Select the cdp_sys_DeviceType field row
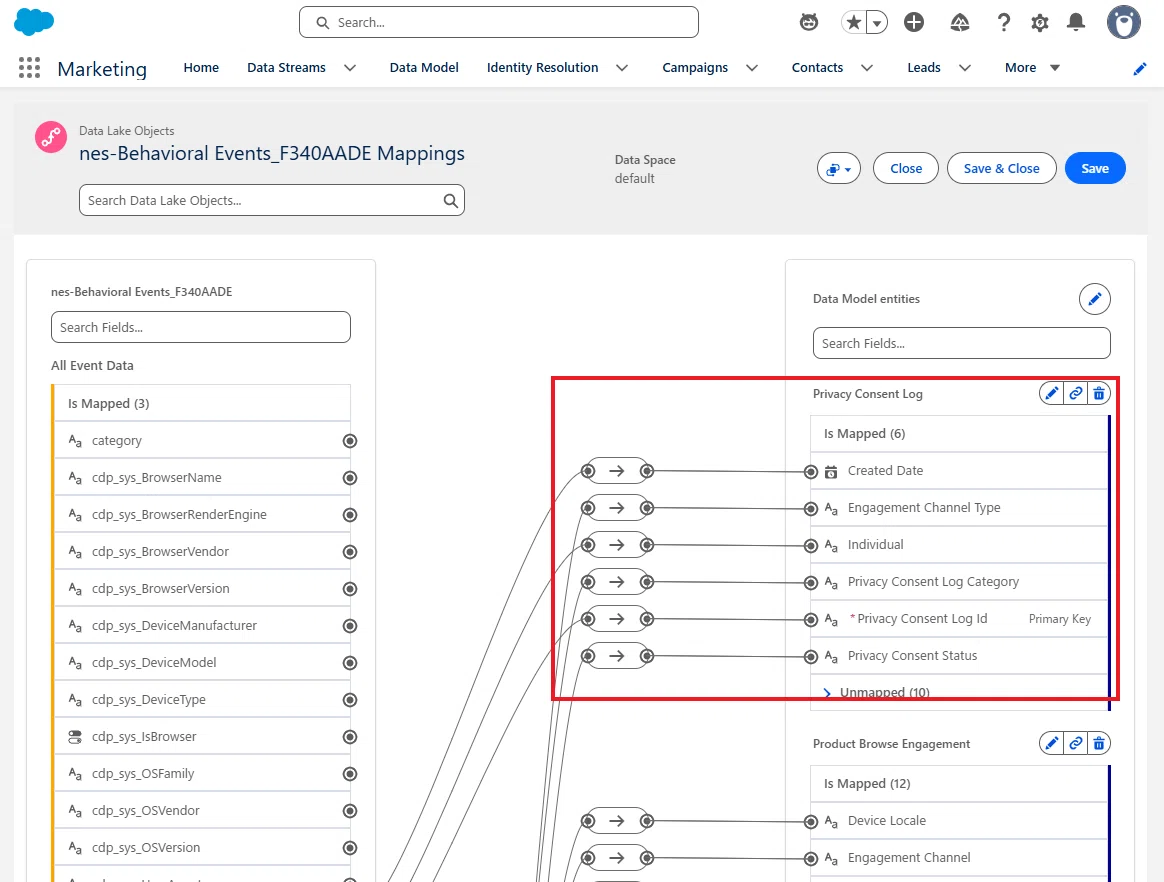Viewport: 1164px width, 882px height. coord(202,699)
